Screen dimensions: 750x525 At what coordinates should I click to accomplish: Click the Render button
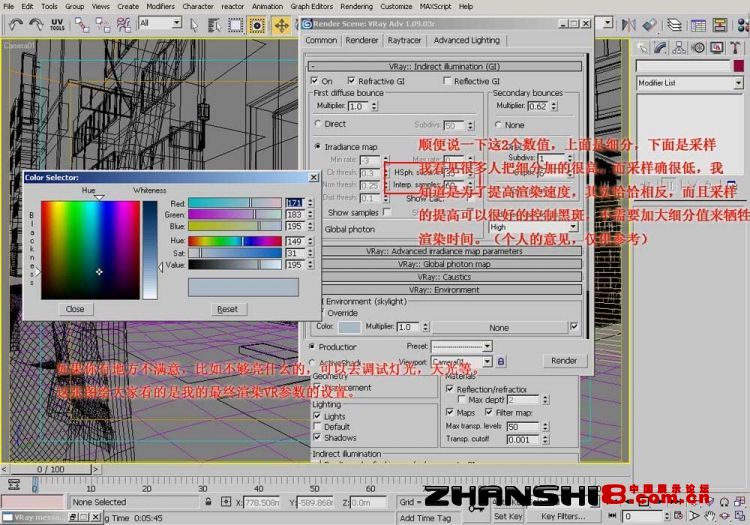tap(563, 361)
